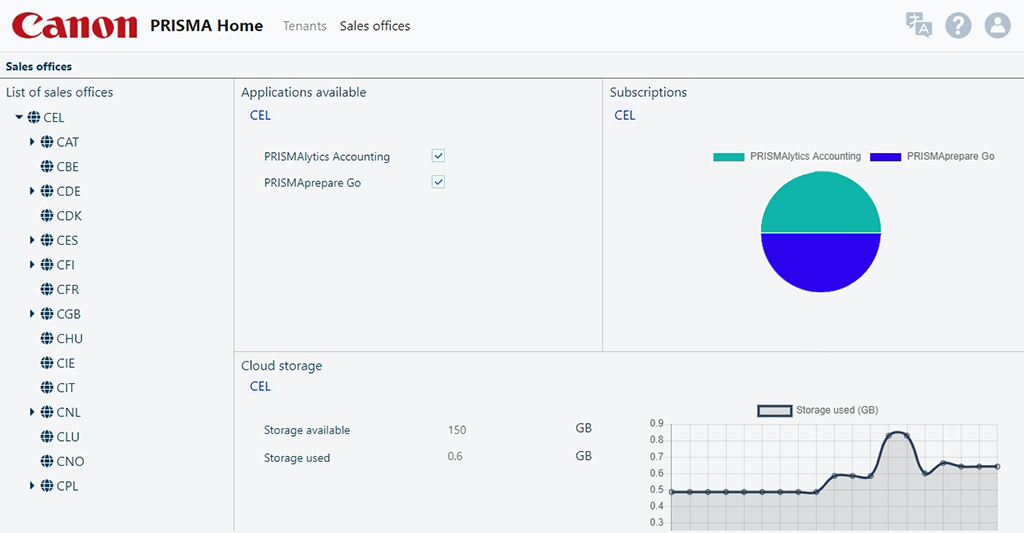This screenshot has height=533, width=1024.
Task: Uncheck the PRISMAlytics Accounting checkbox
Action: pos(438,156)
